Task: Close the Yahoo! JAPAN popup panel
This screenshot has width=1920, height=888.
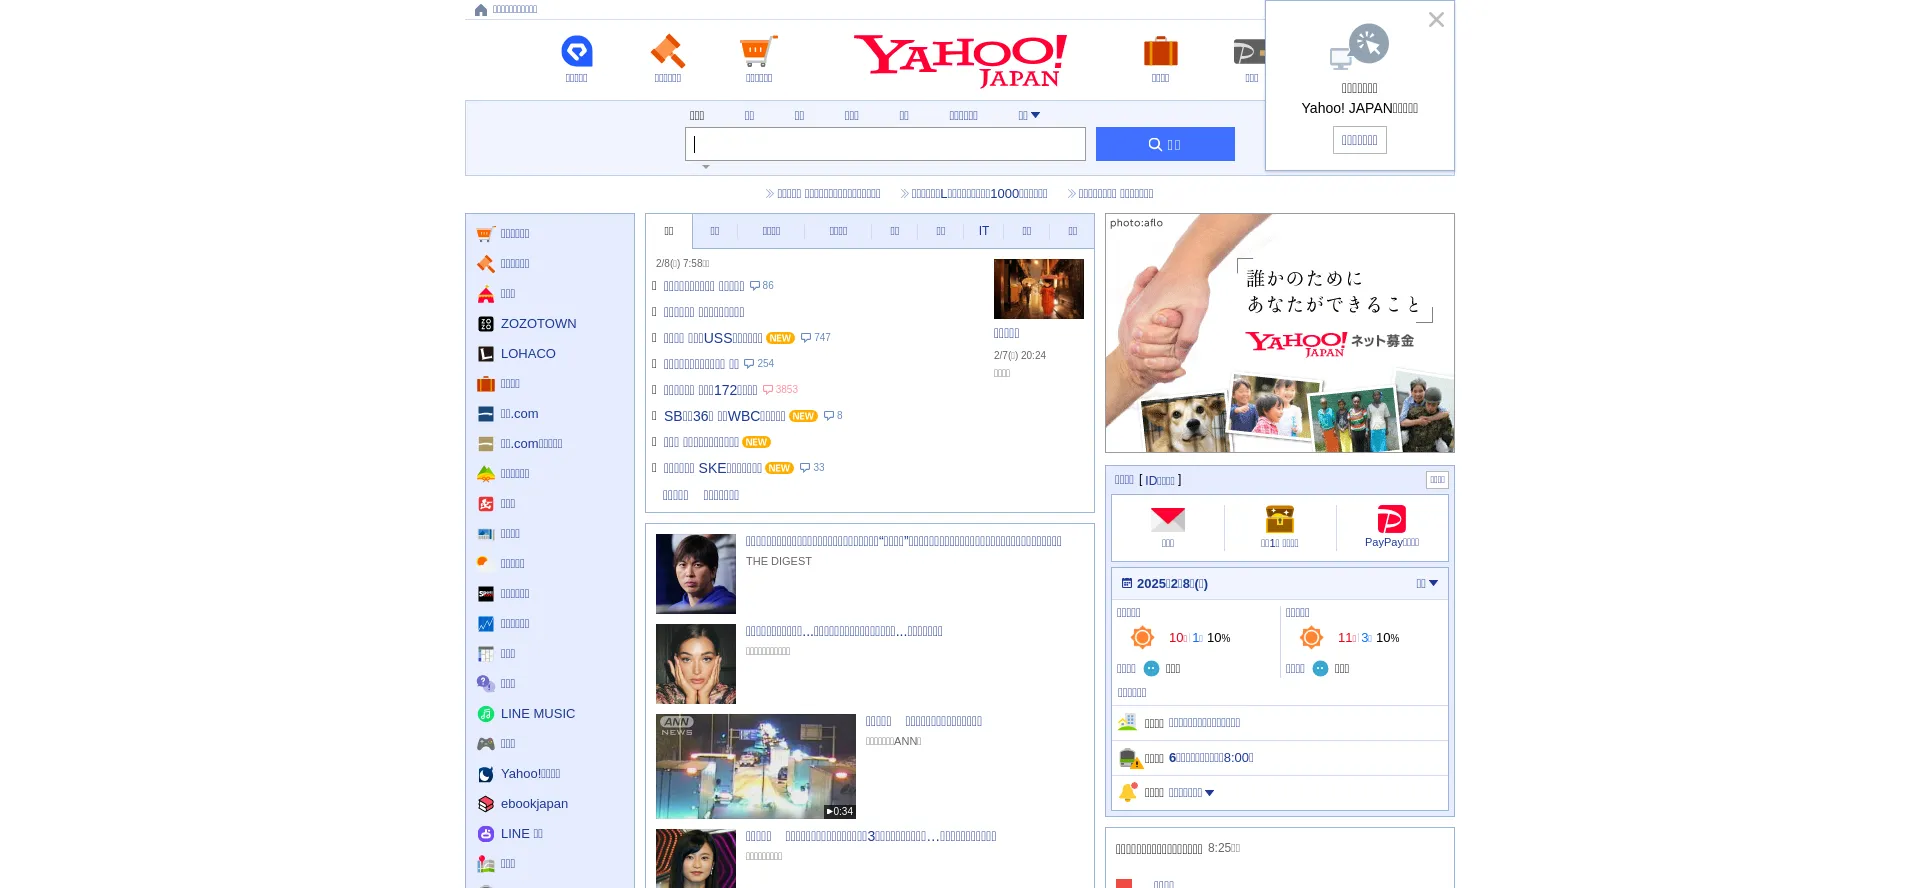Action: coord(1436,20)
